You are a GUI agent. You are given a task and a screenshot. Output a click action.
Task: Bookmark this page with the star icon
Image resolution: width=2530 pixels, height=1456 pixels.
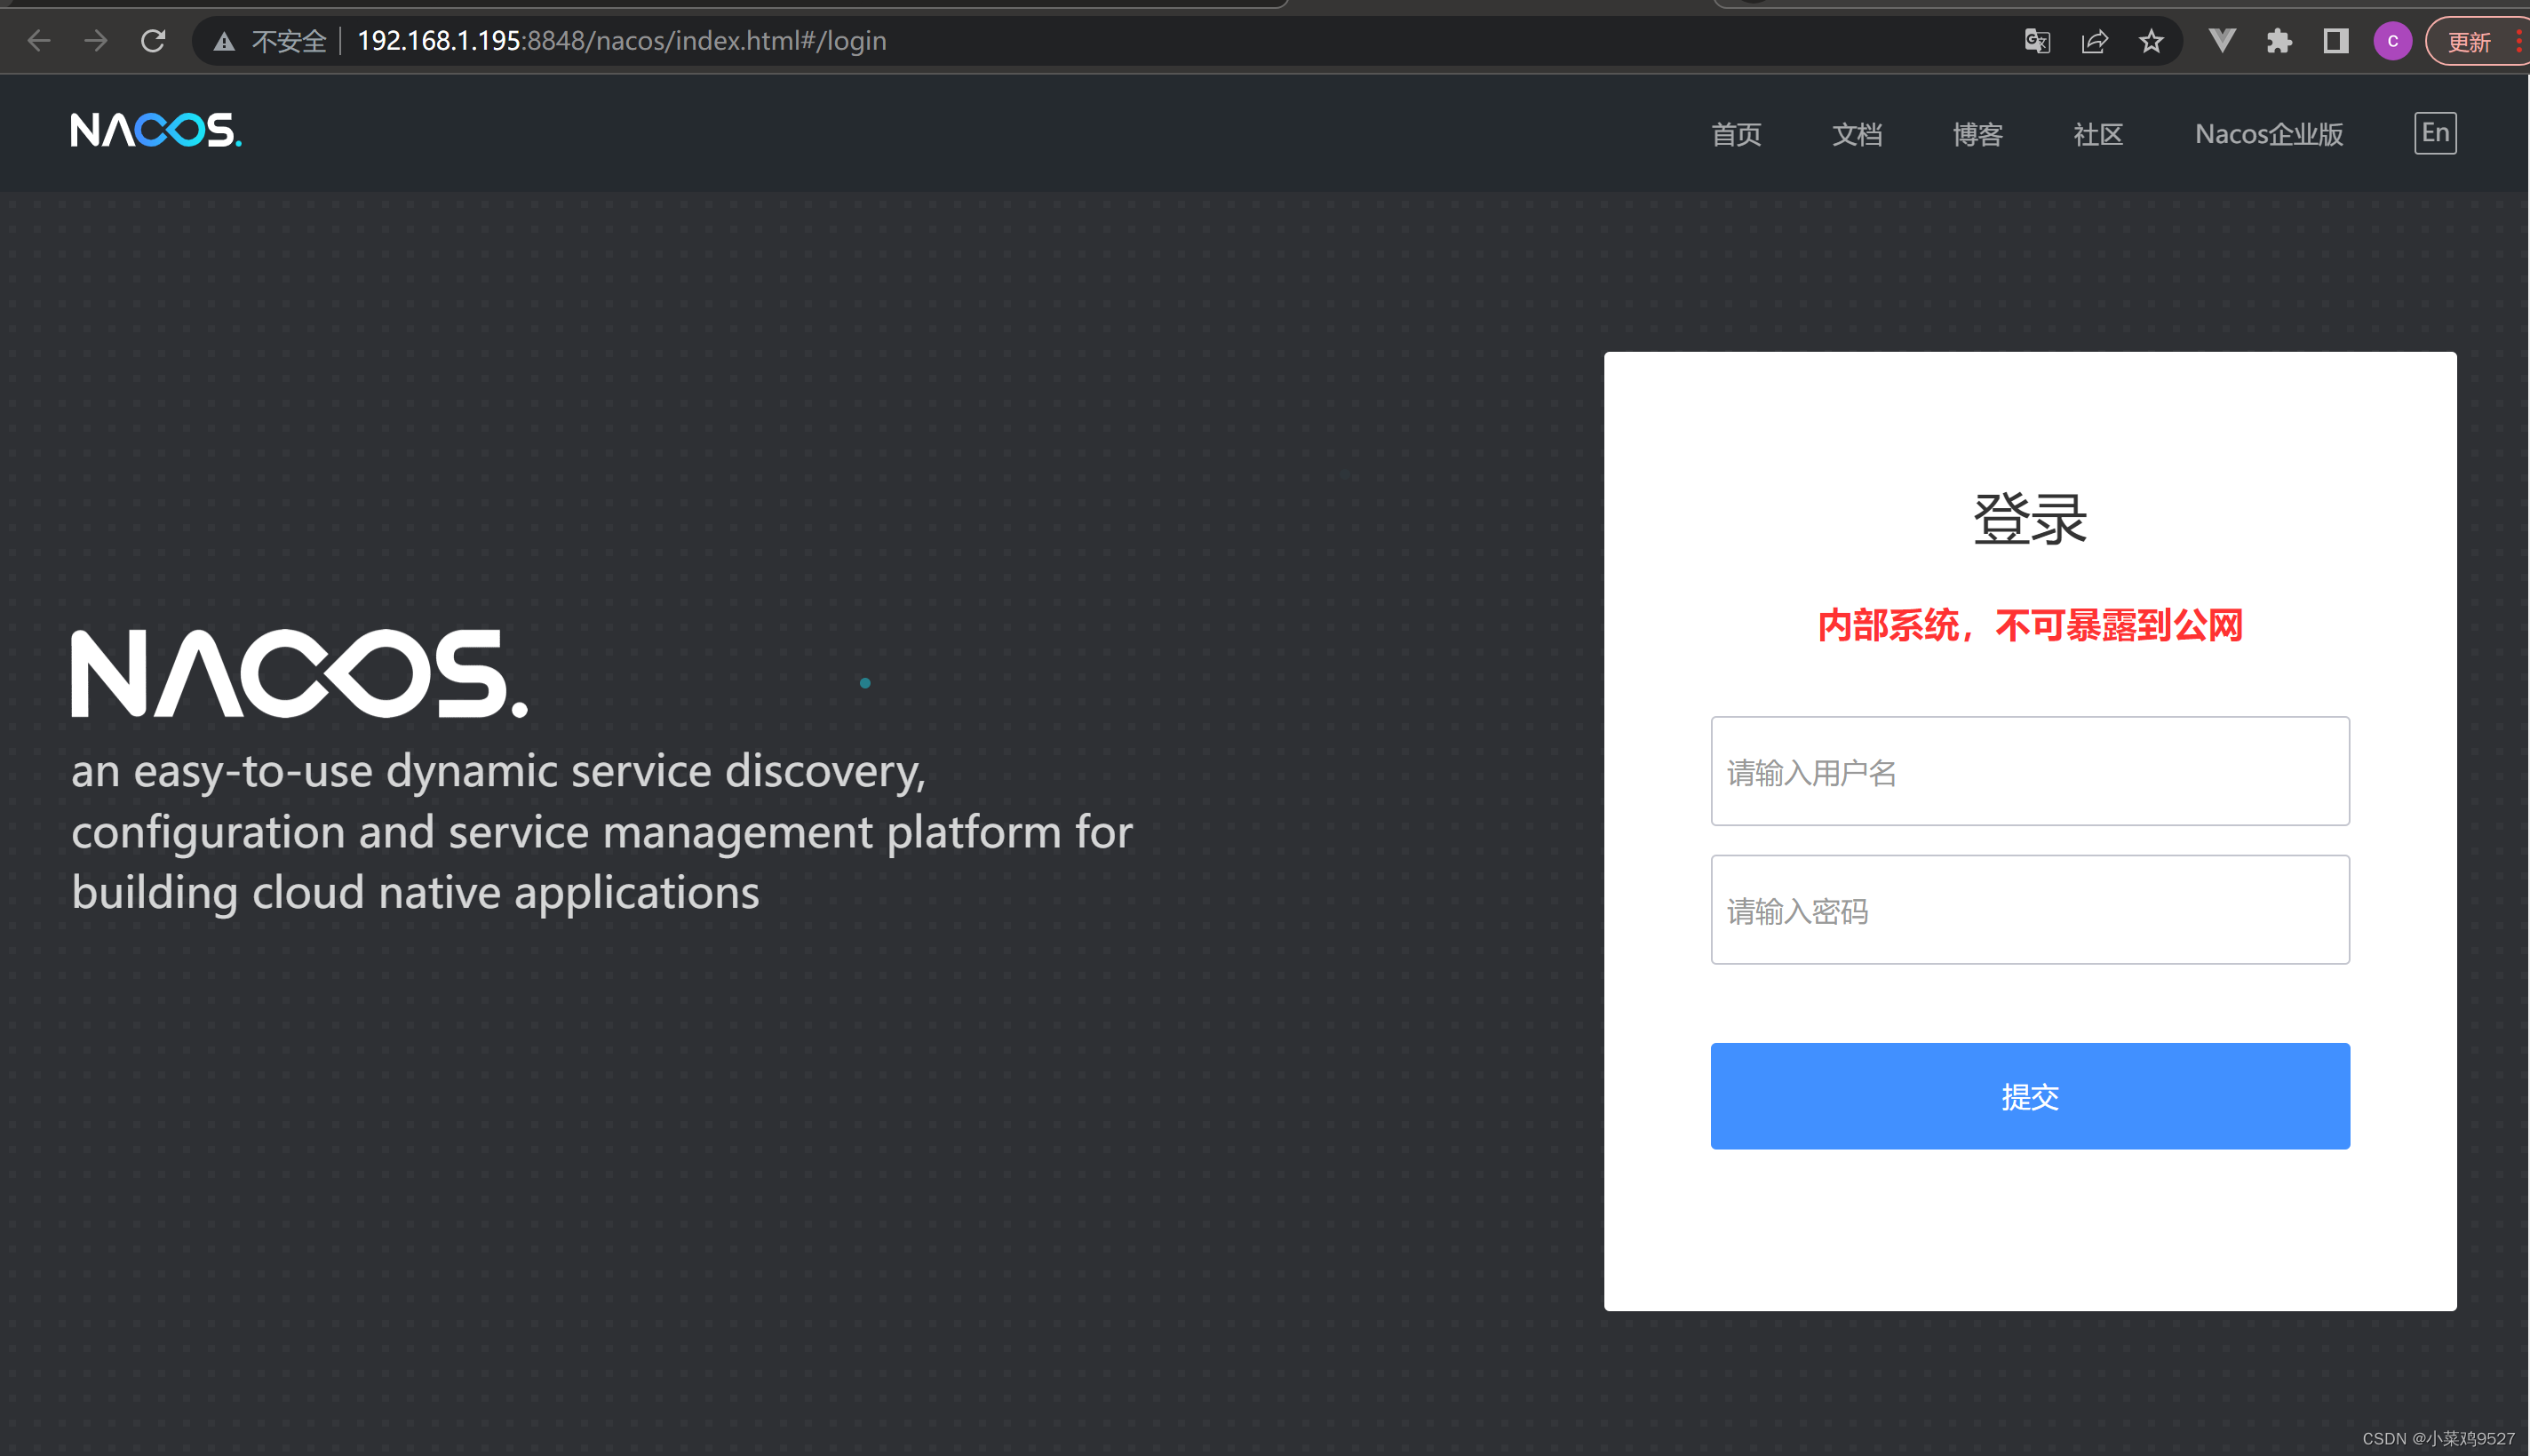click(x=2151, y=41)
